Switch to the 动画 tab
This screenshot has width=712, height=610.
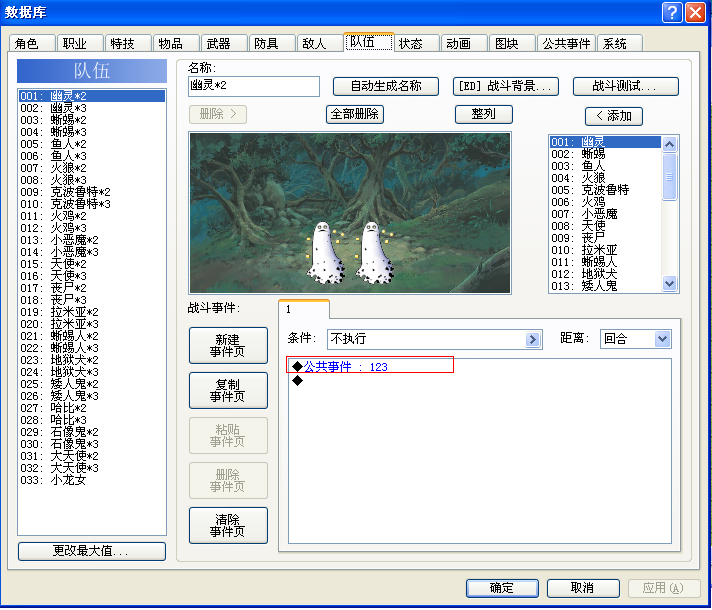(465, 43)
